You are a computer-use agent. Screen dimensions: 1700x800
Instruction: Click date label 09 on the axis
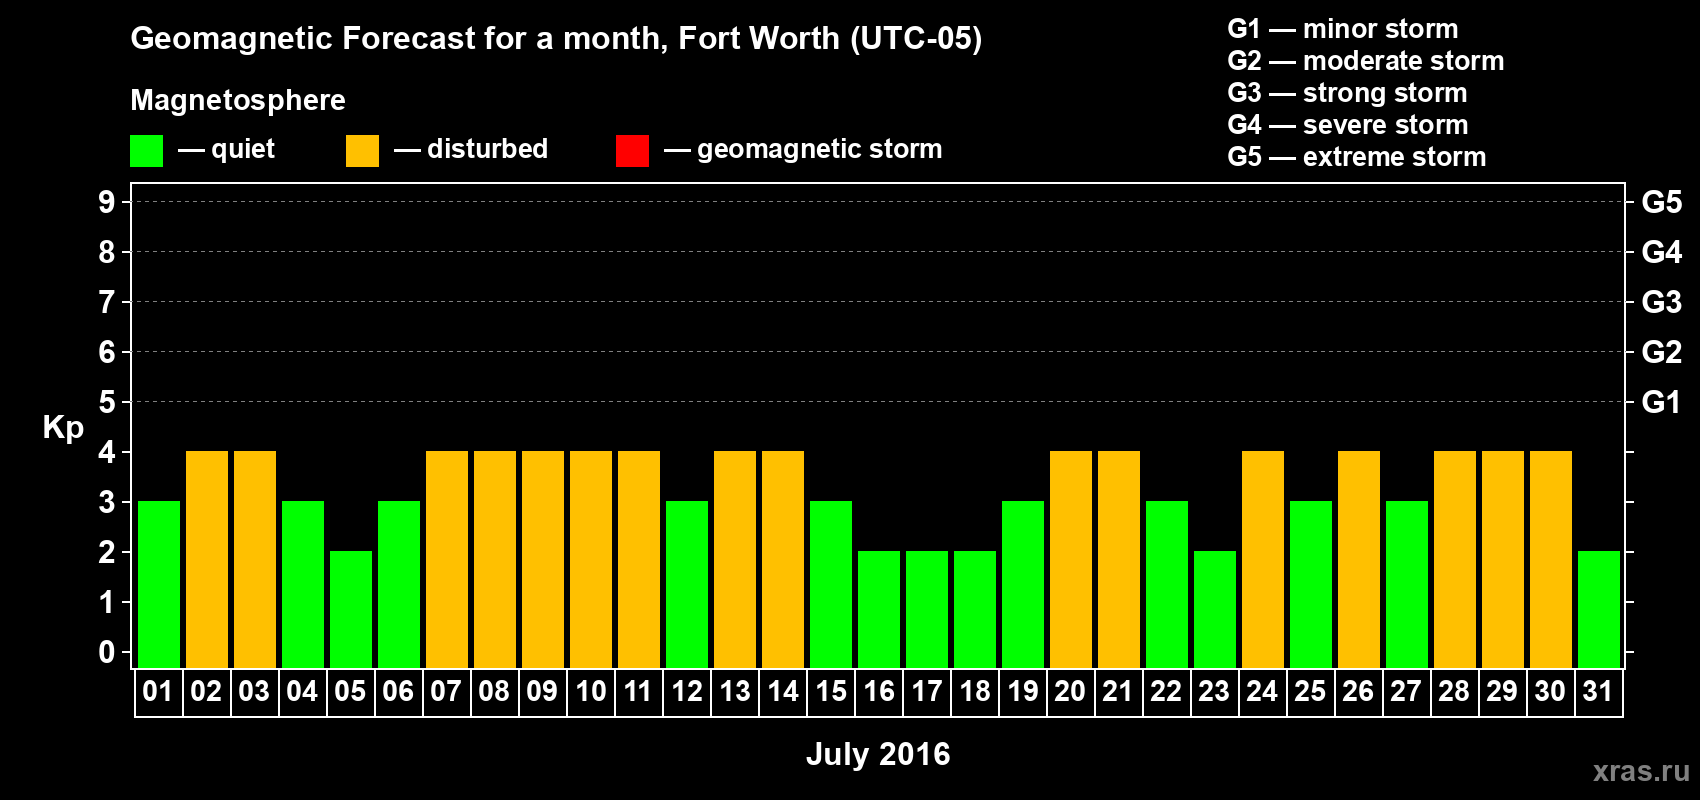click(542, 692)
